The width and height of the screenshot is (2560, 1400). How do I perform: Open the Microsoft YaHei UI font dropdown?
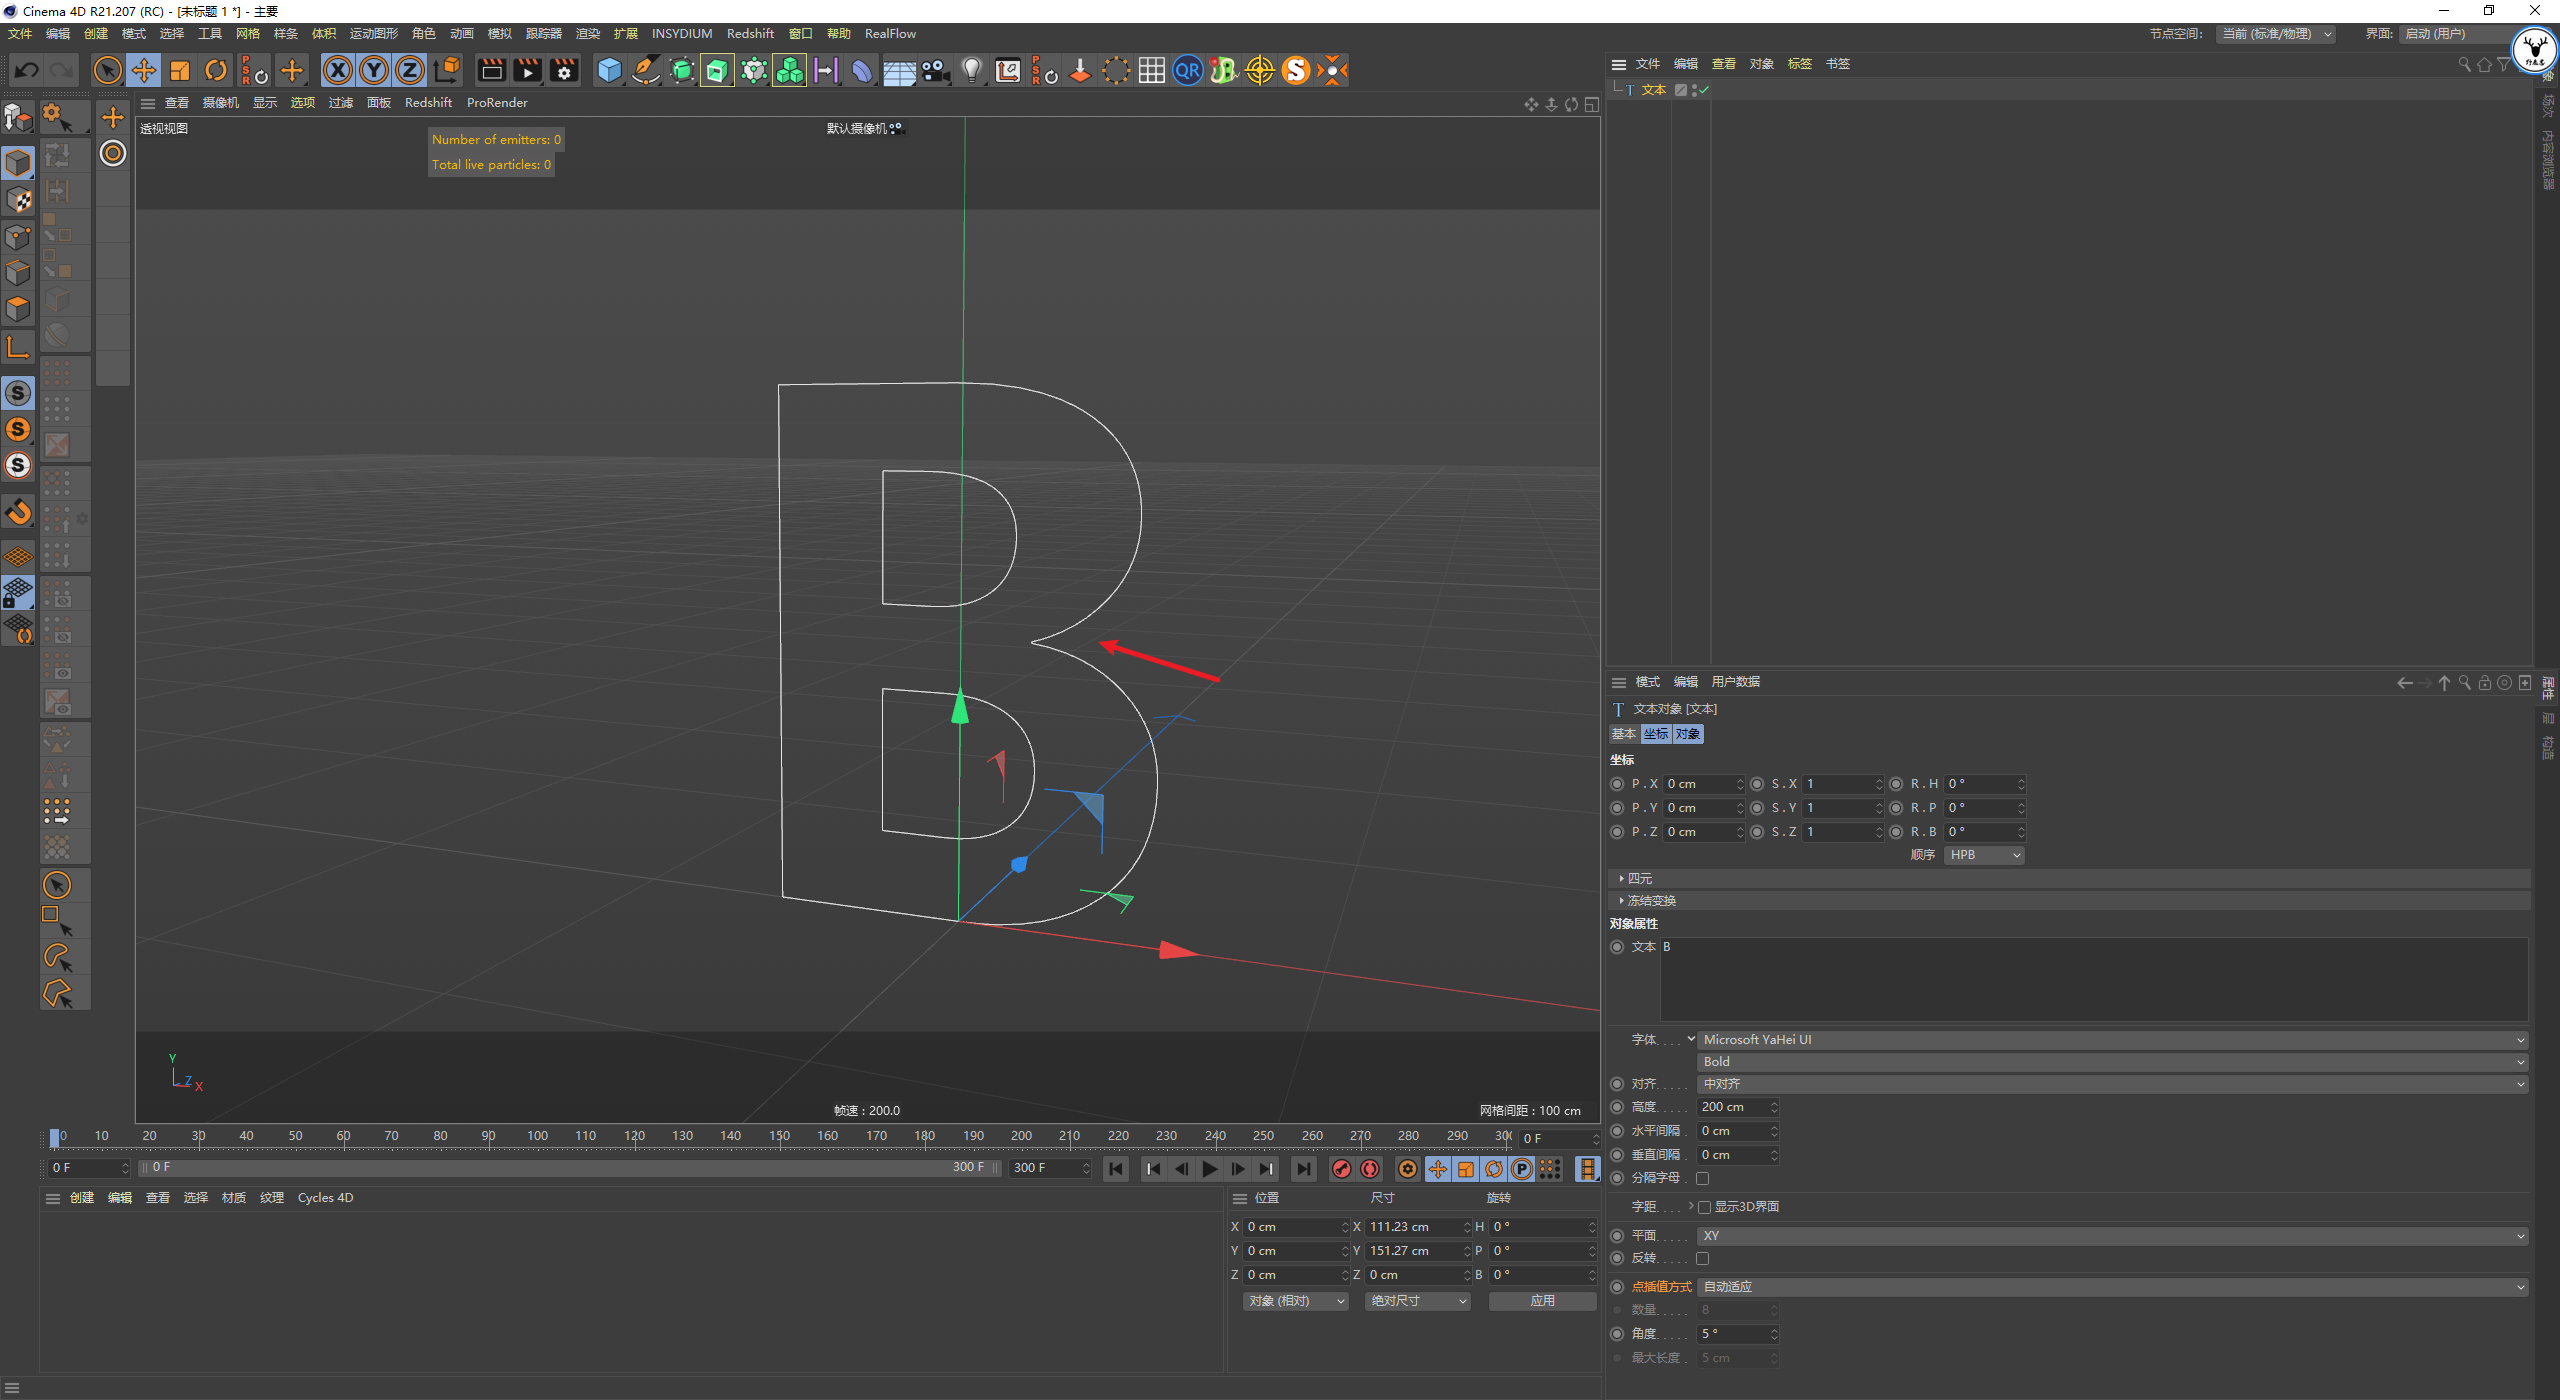2110,1040
